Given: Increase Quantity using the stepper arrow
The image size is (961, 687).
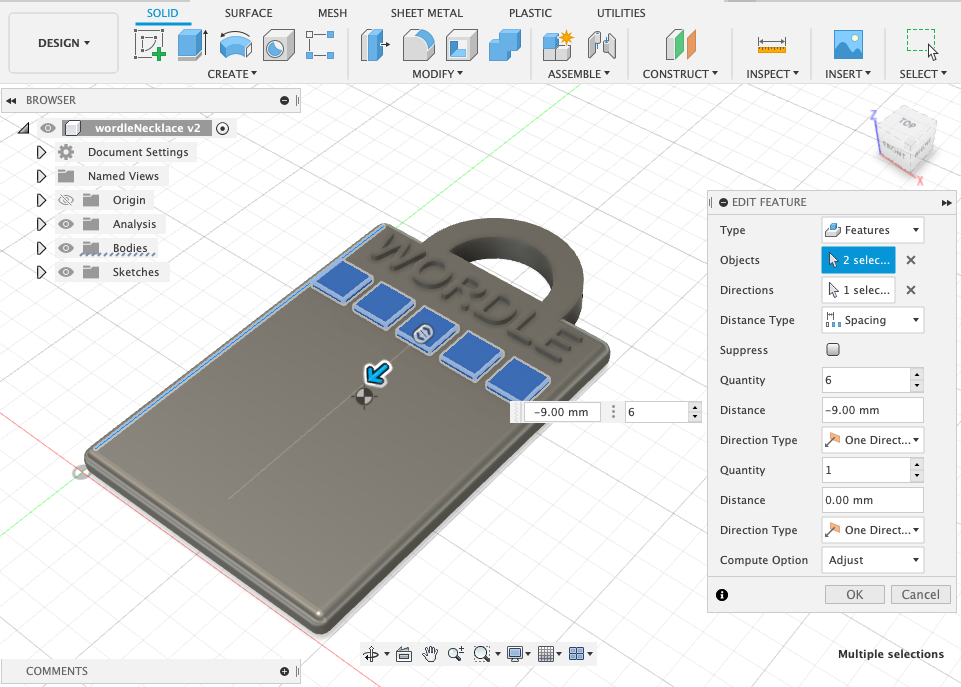Looking at the screenshot, I should [917, 375].
